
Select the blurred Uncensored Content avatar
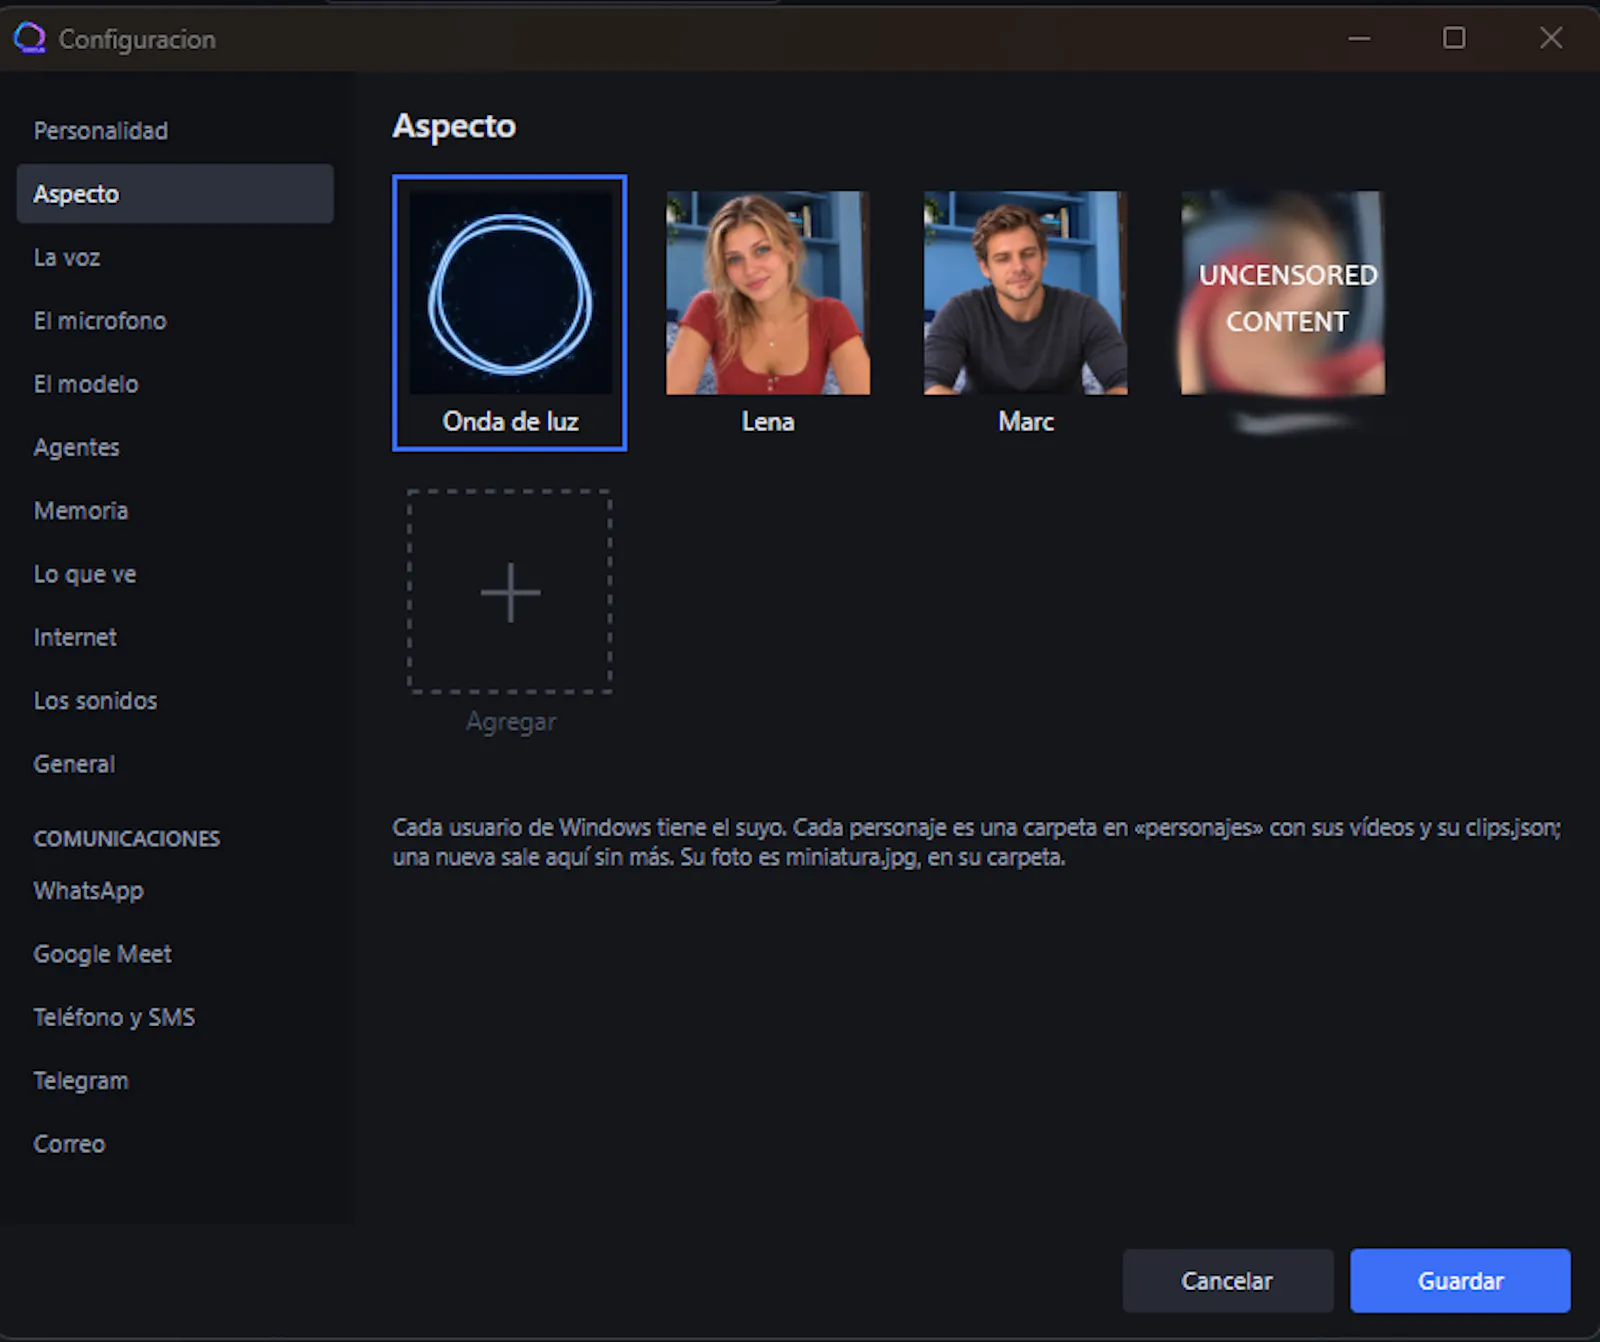click(1283, 293)
